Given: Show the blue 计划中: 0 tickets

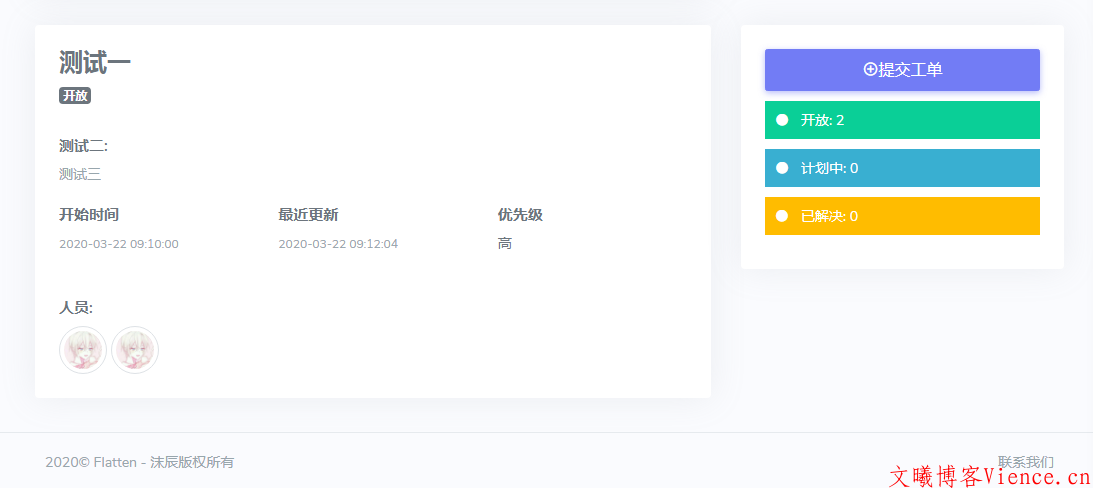Looking at the screenshot, I should point(902,168).
